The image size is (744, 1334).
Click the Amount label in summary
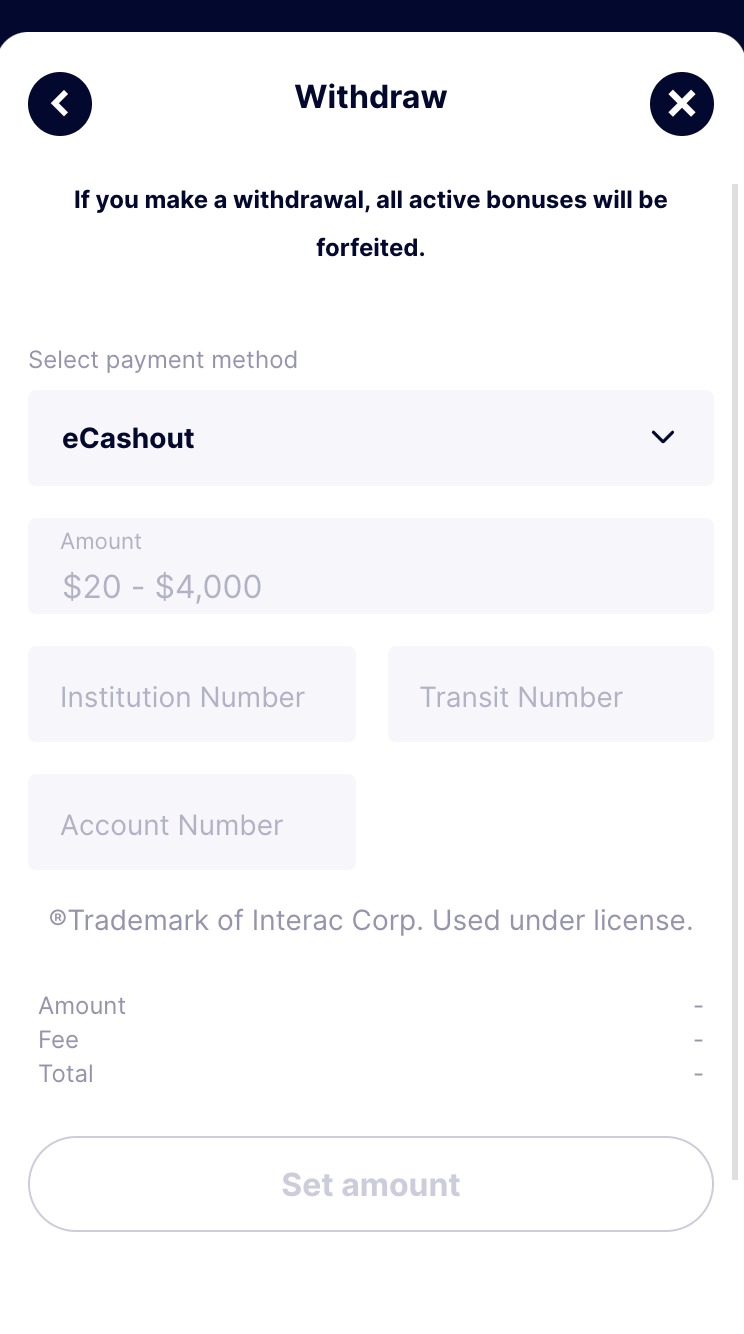[x=82, y=1006]
